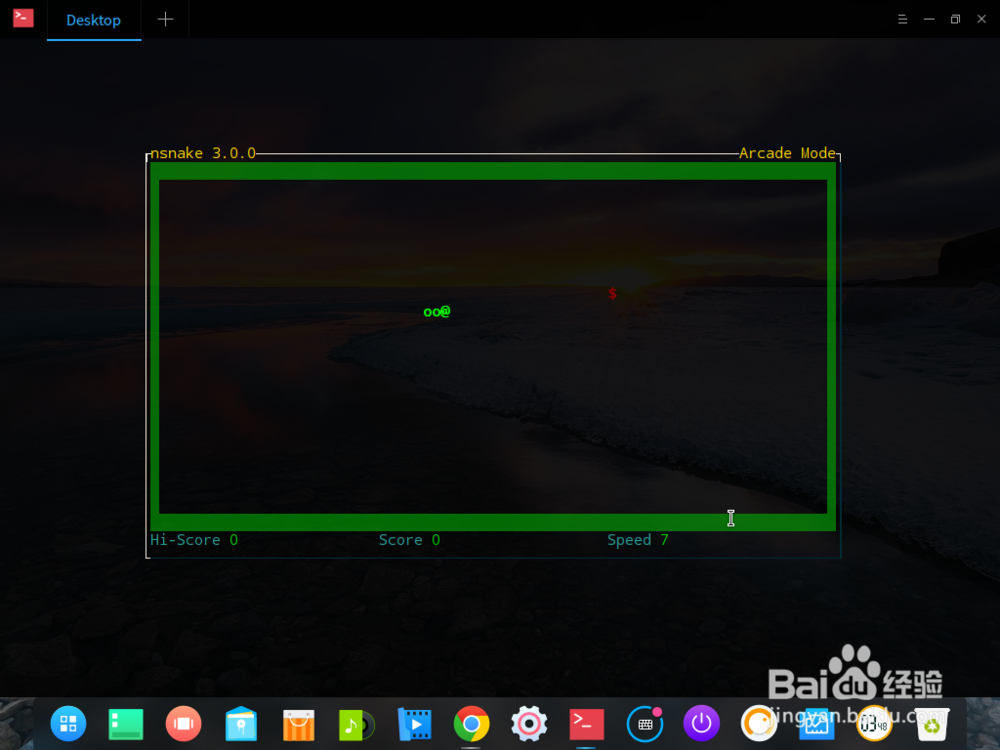Click the dock clock showing the time

pos(874,724)
